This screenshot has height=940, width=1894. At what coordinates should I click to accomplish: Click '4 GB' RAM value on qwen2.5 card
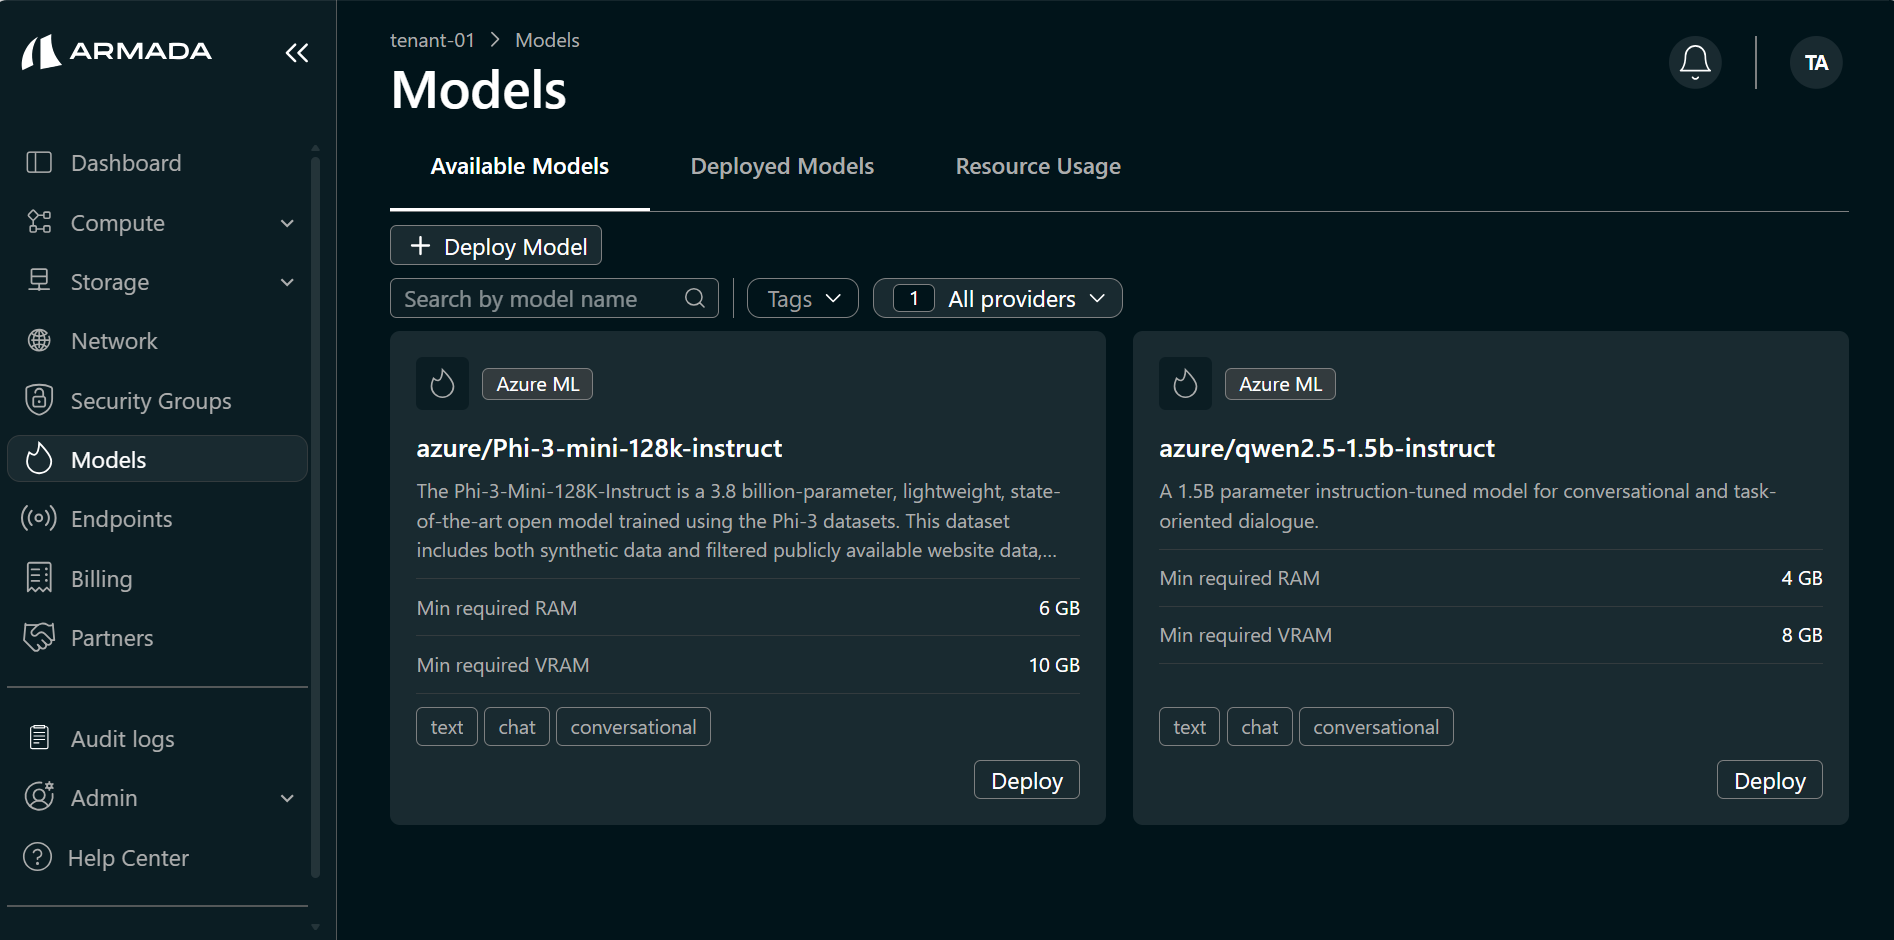click(1802, 578)
